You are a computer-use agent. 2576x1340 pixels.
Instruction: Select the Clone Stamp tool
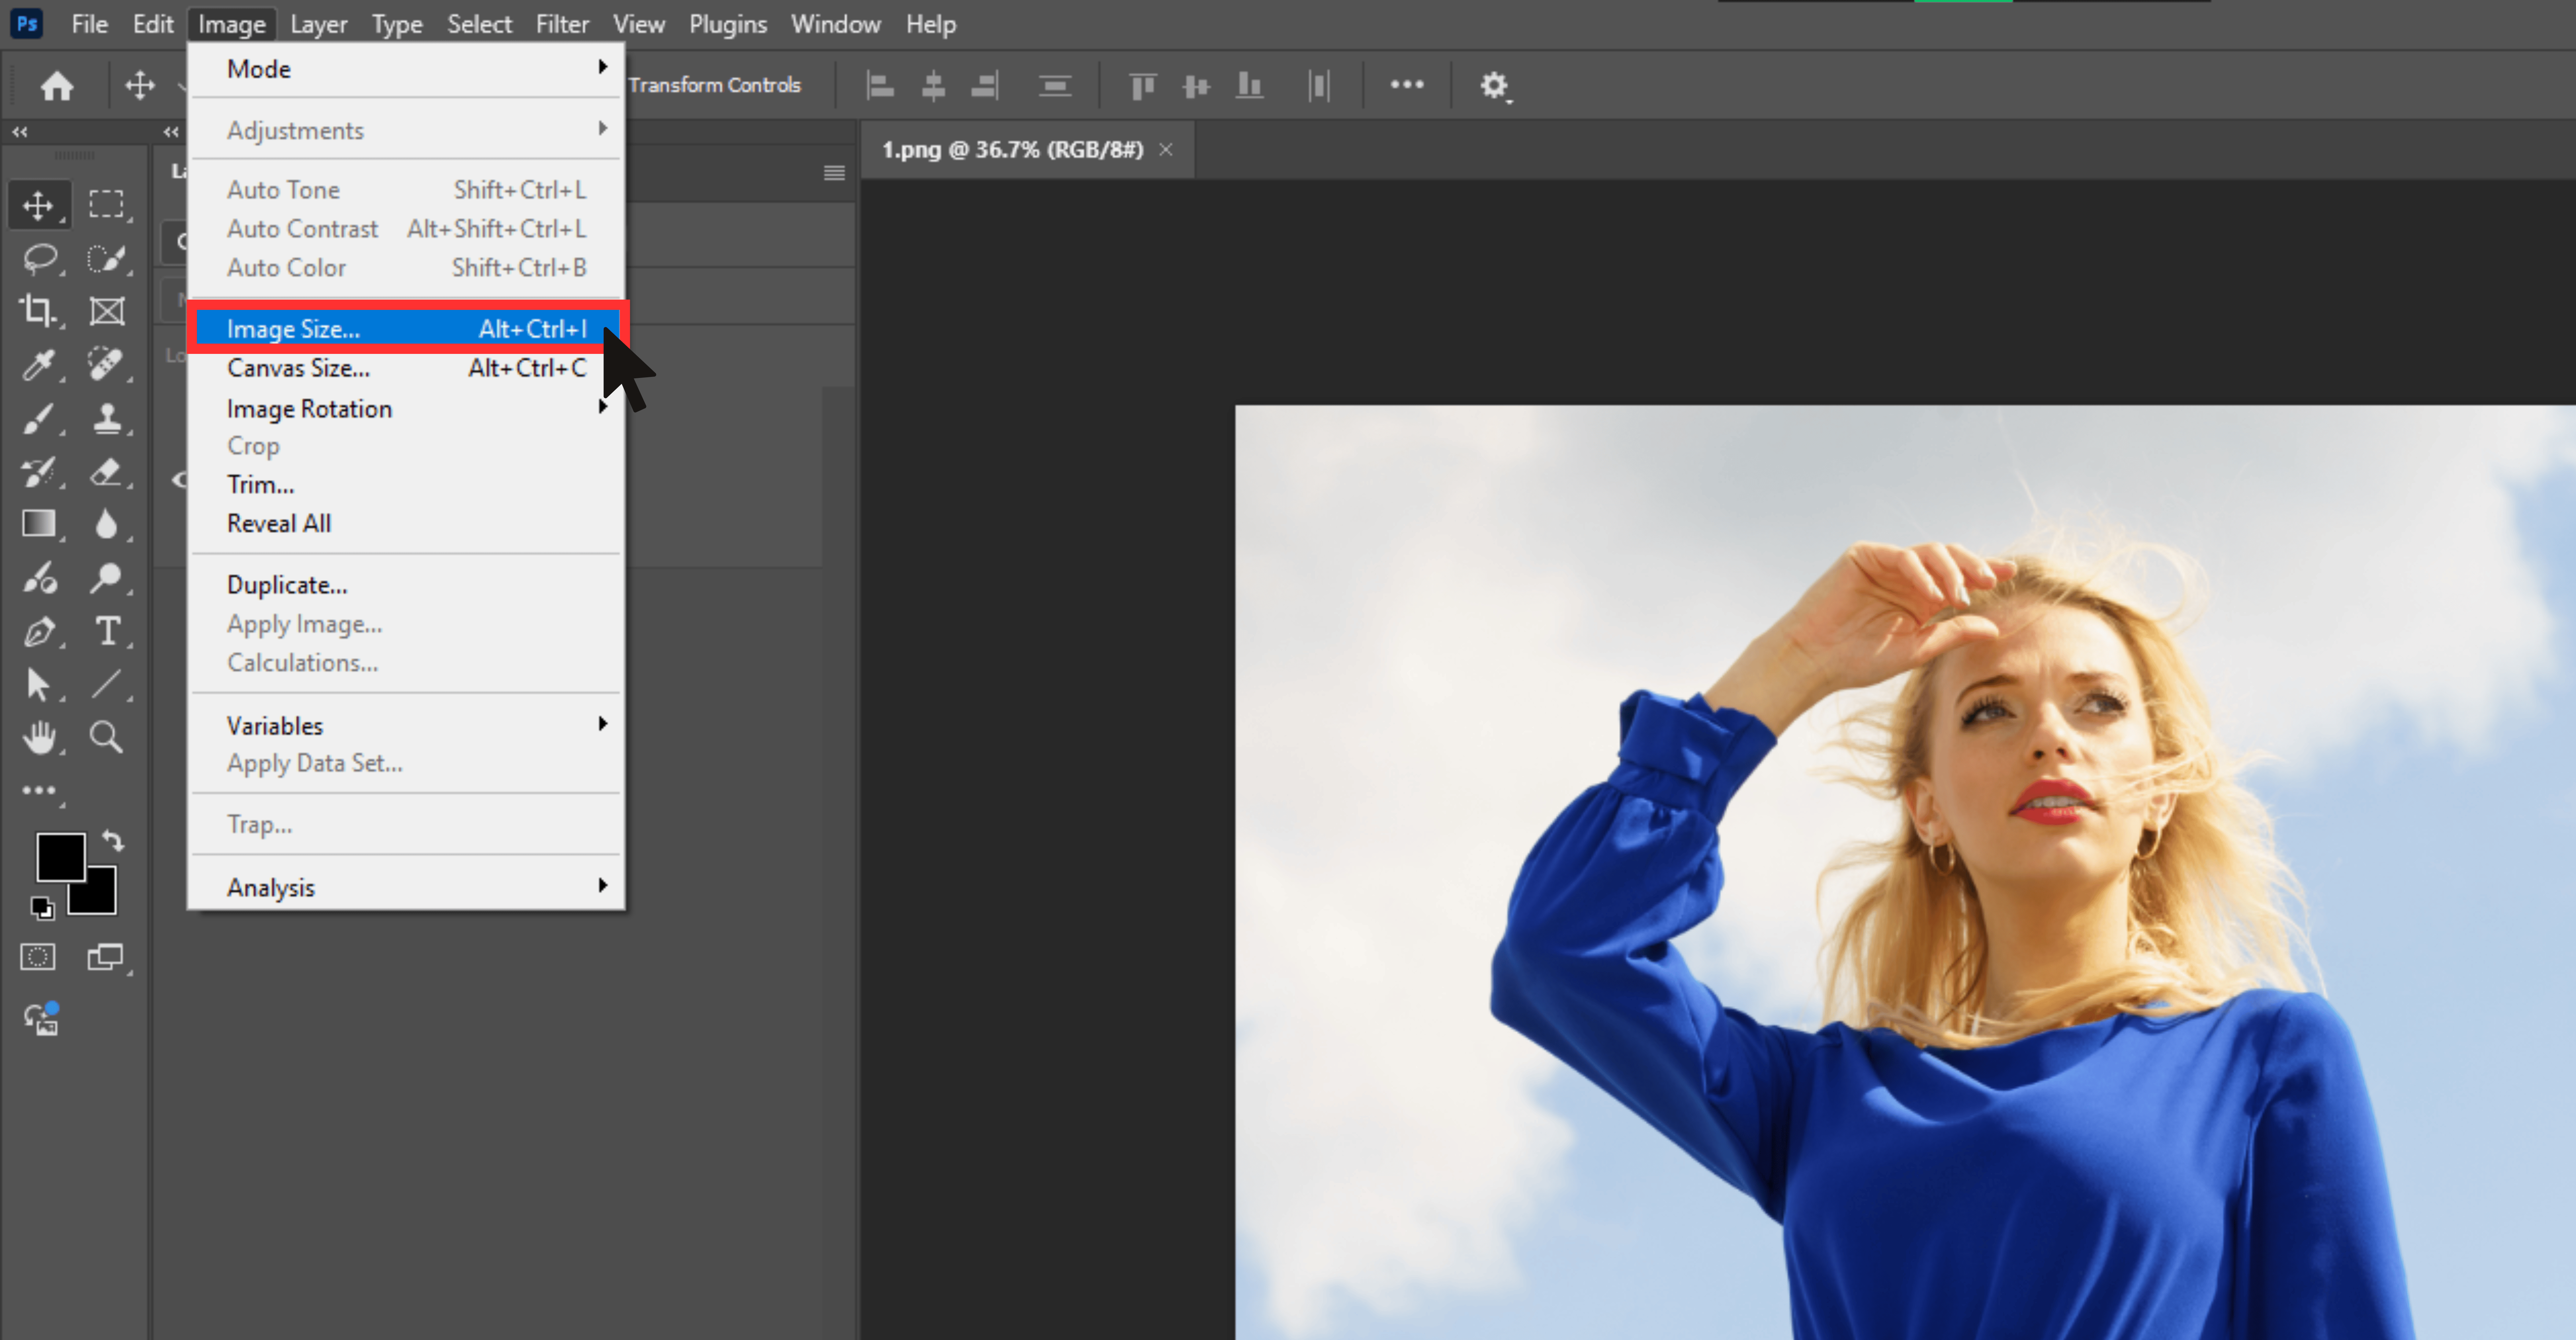pyautogui.click(x=107, y=418)
